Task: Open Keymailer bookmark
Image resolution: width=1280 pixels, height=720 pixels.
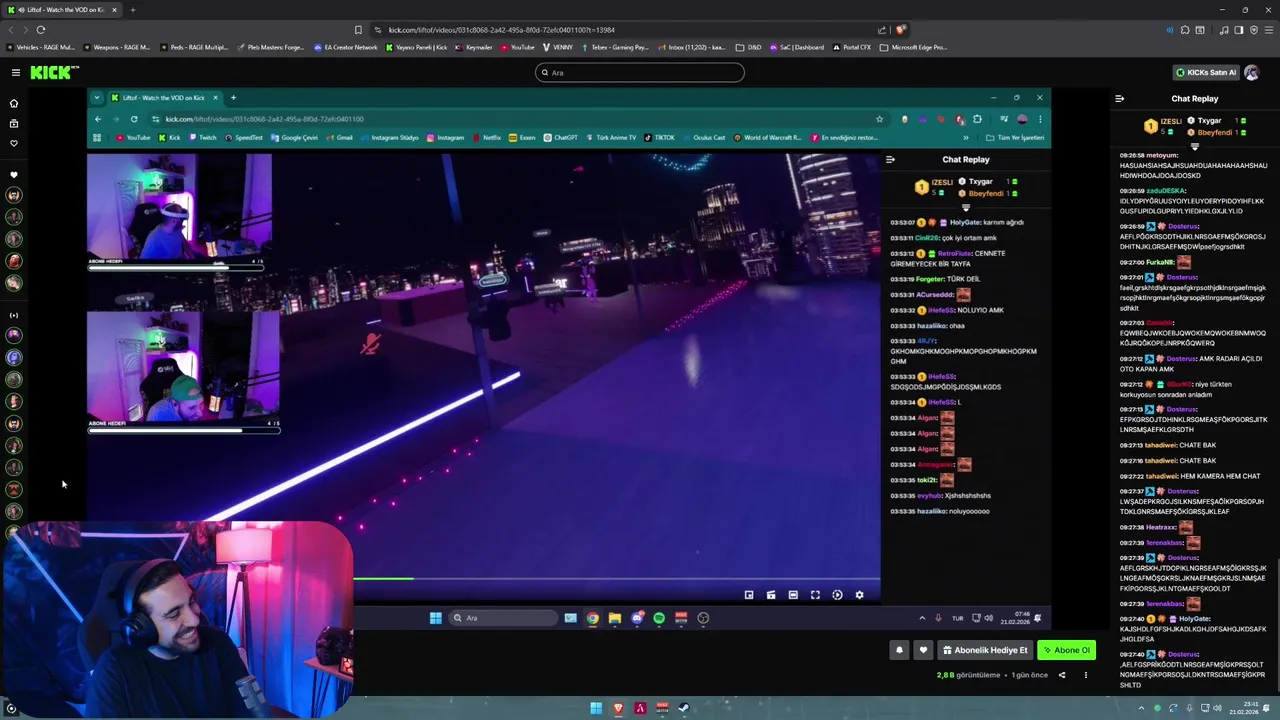Action: click(475, 47)
